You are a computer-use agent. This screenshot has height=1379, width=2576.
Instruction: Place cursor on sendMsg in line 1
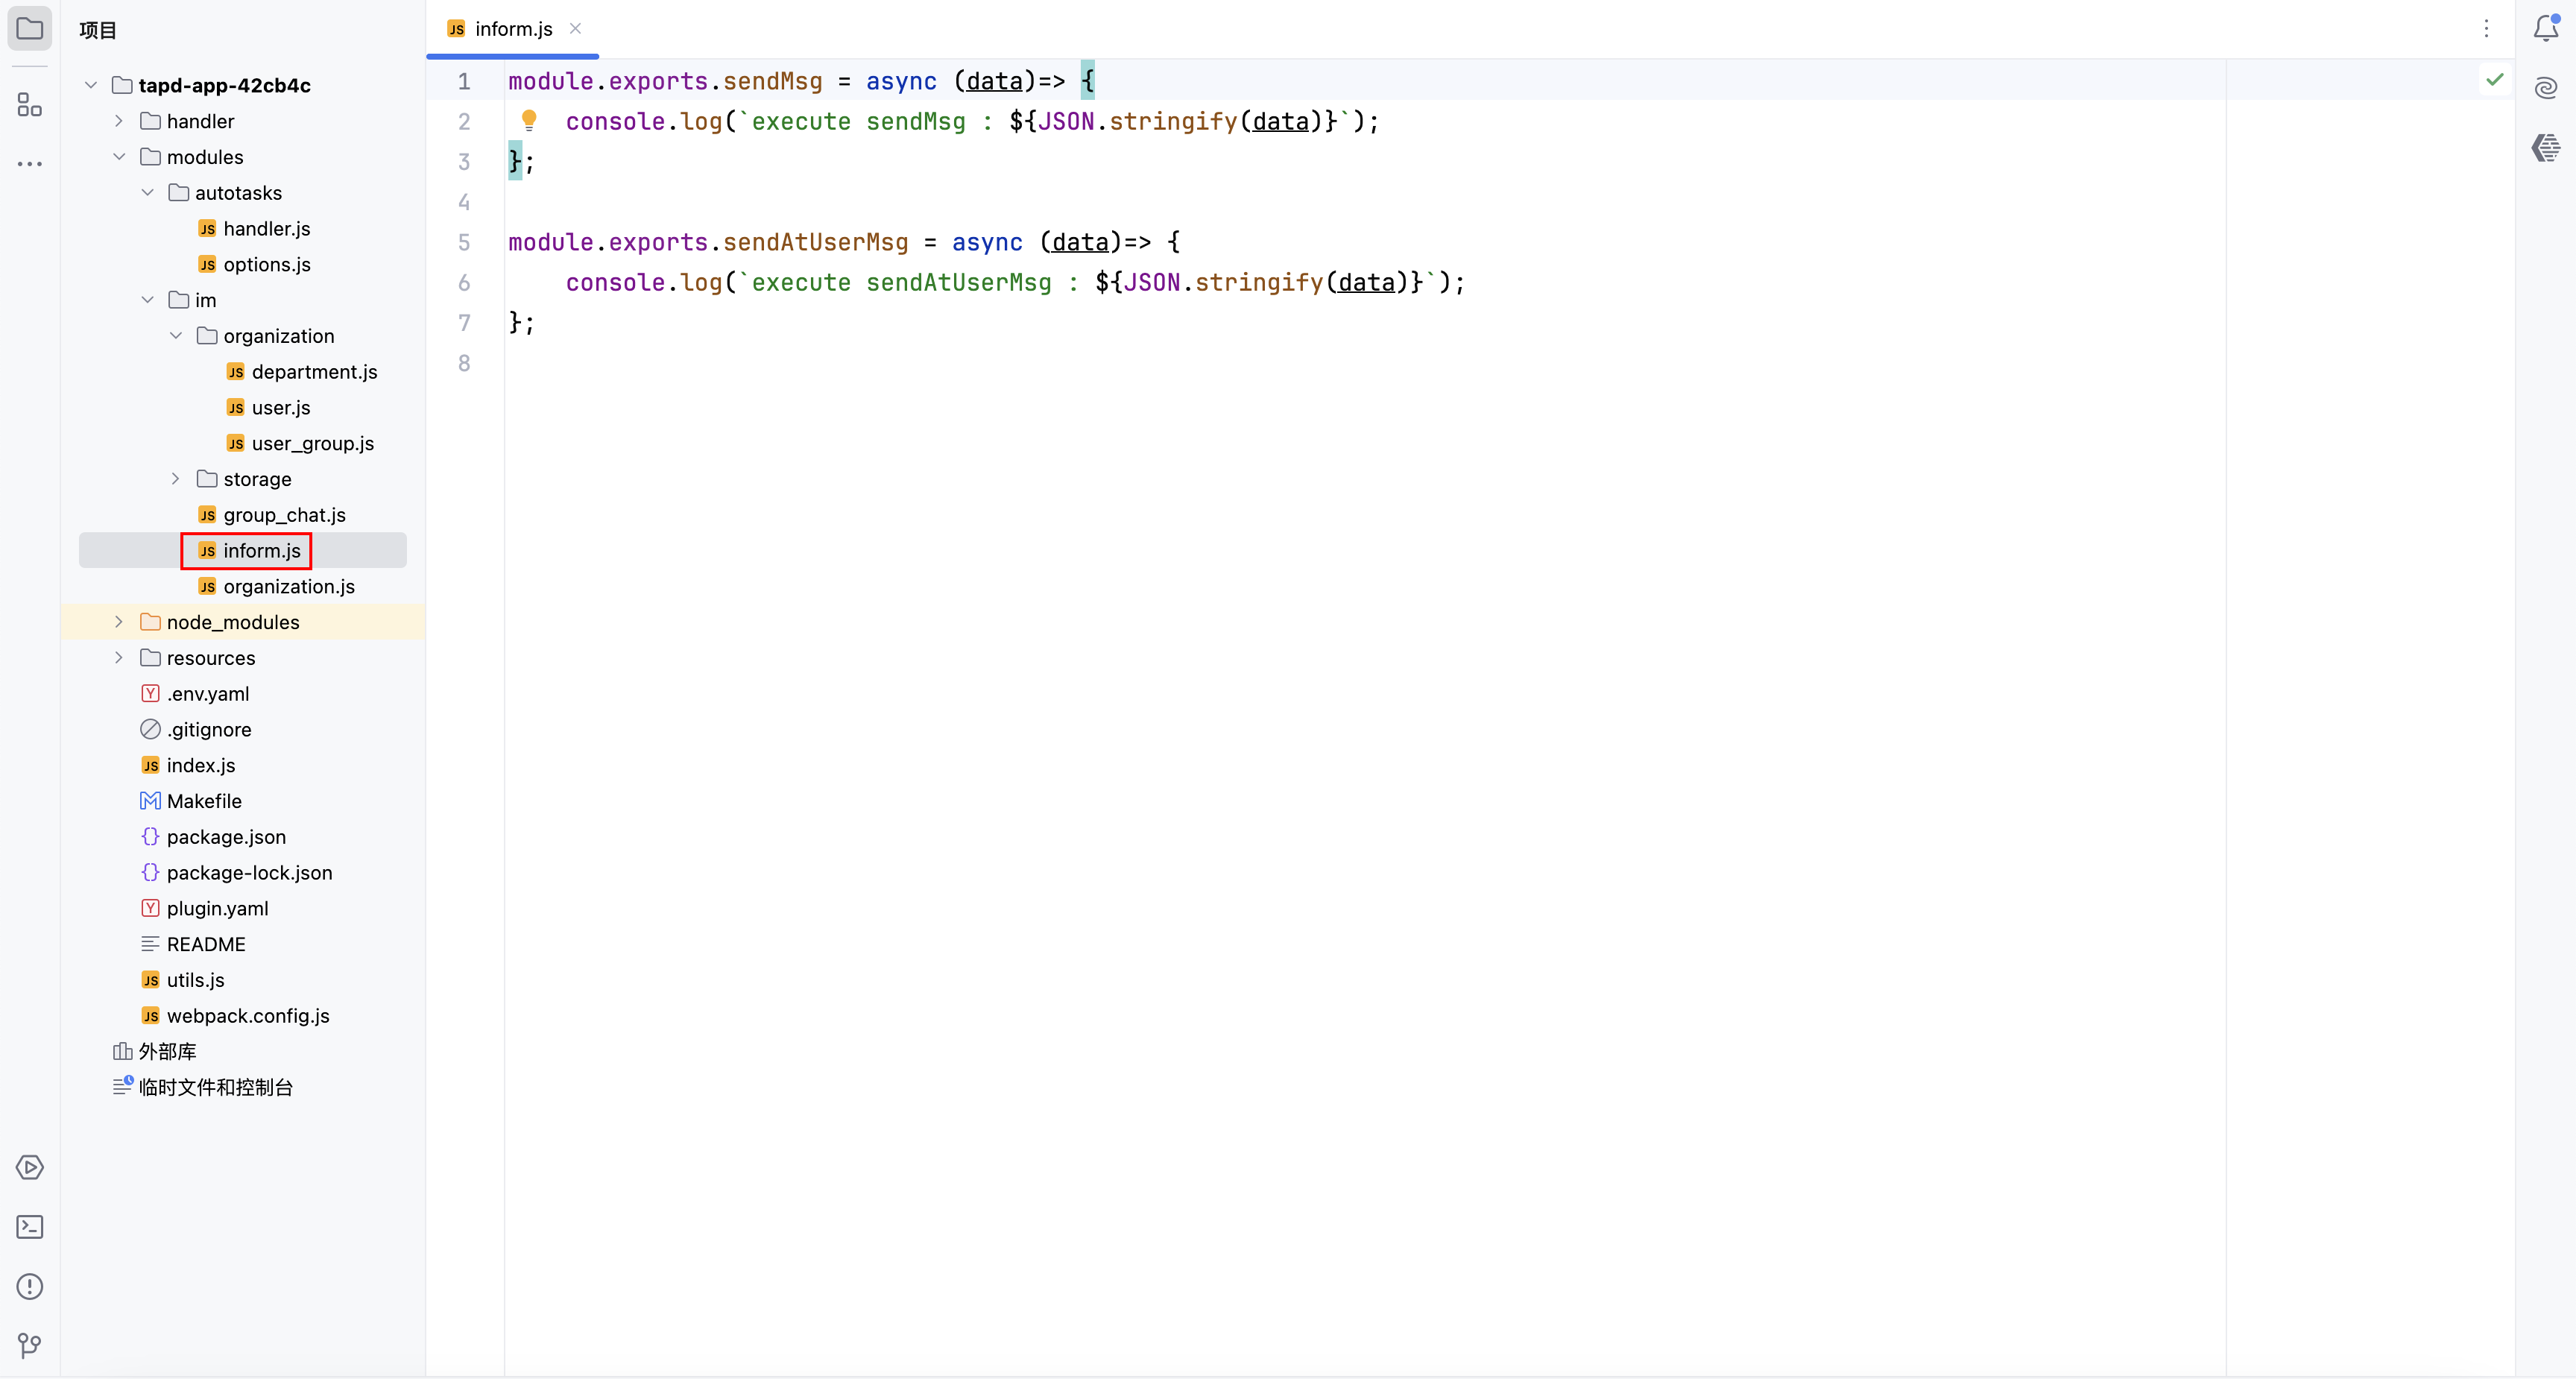(772, 81)
